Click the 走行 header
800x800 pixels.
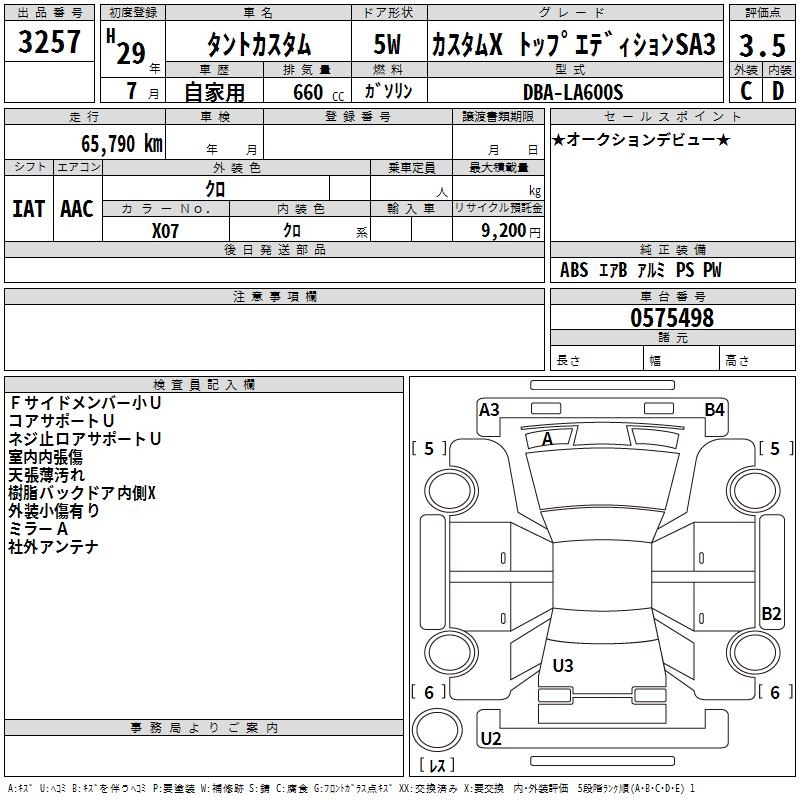point(85,117)
